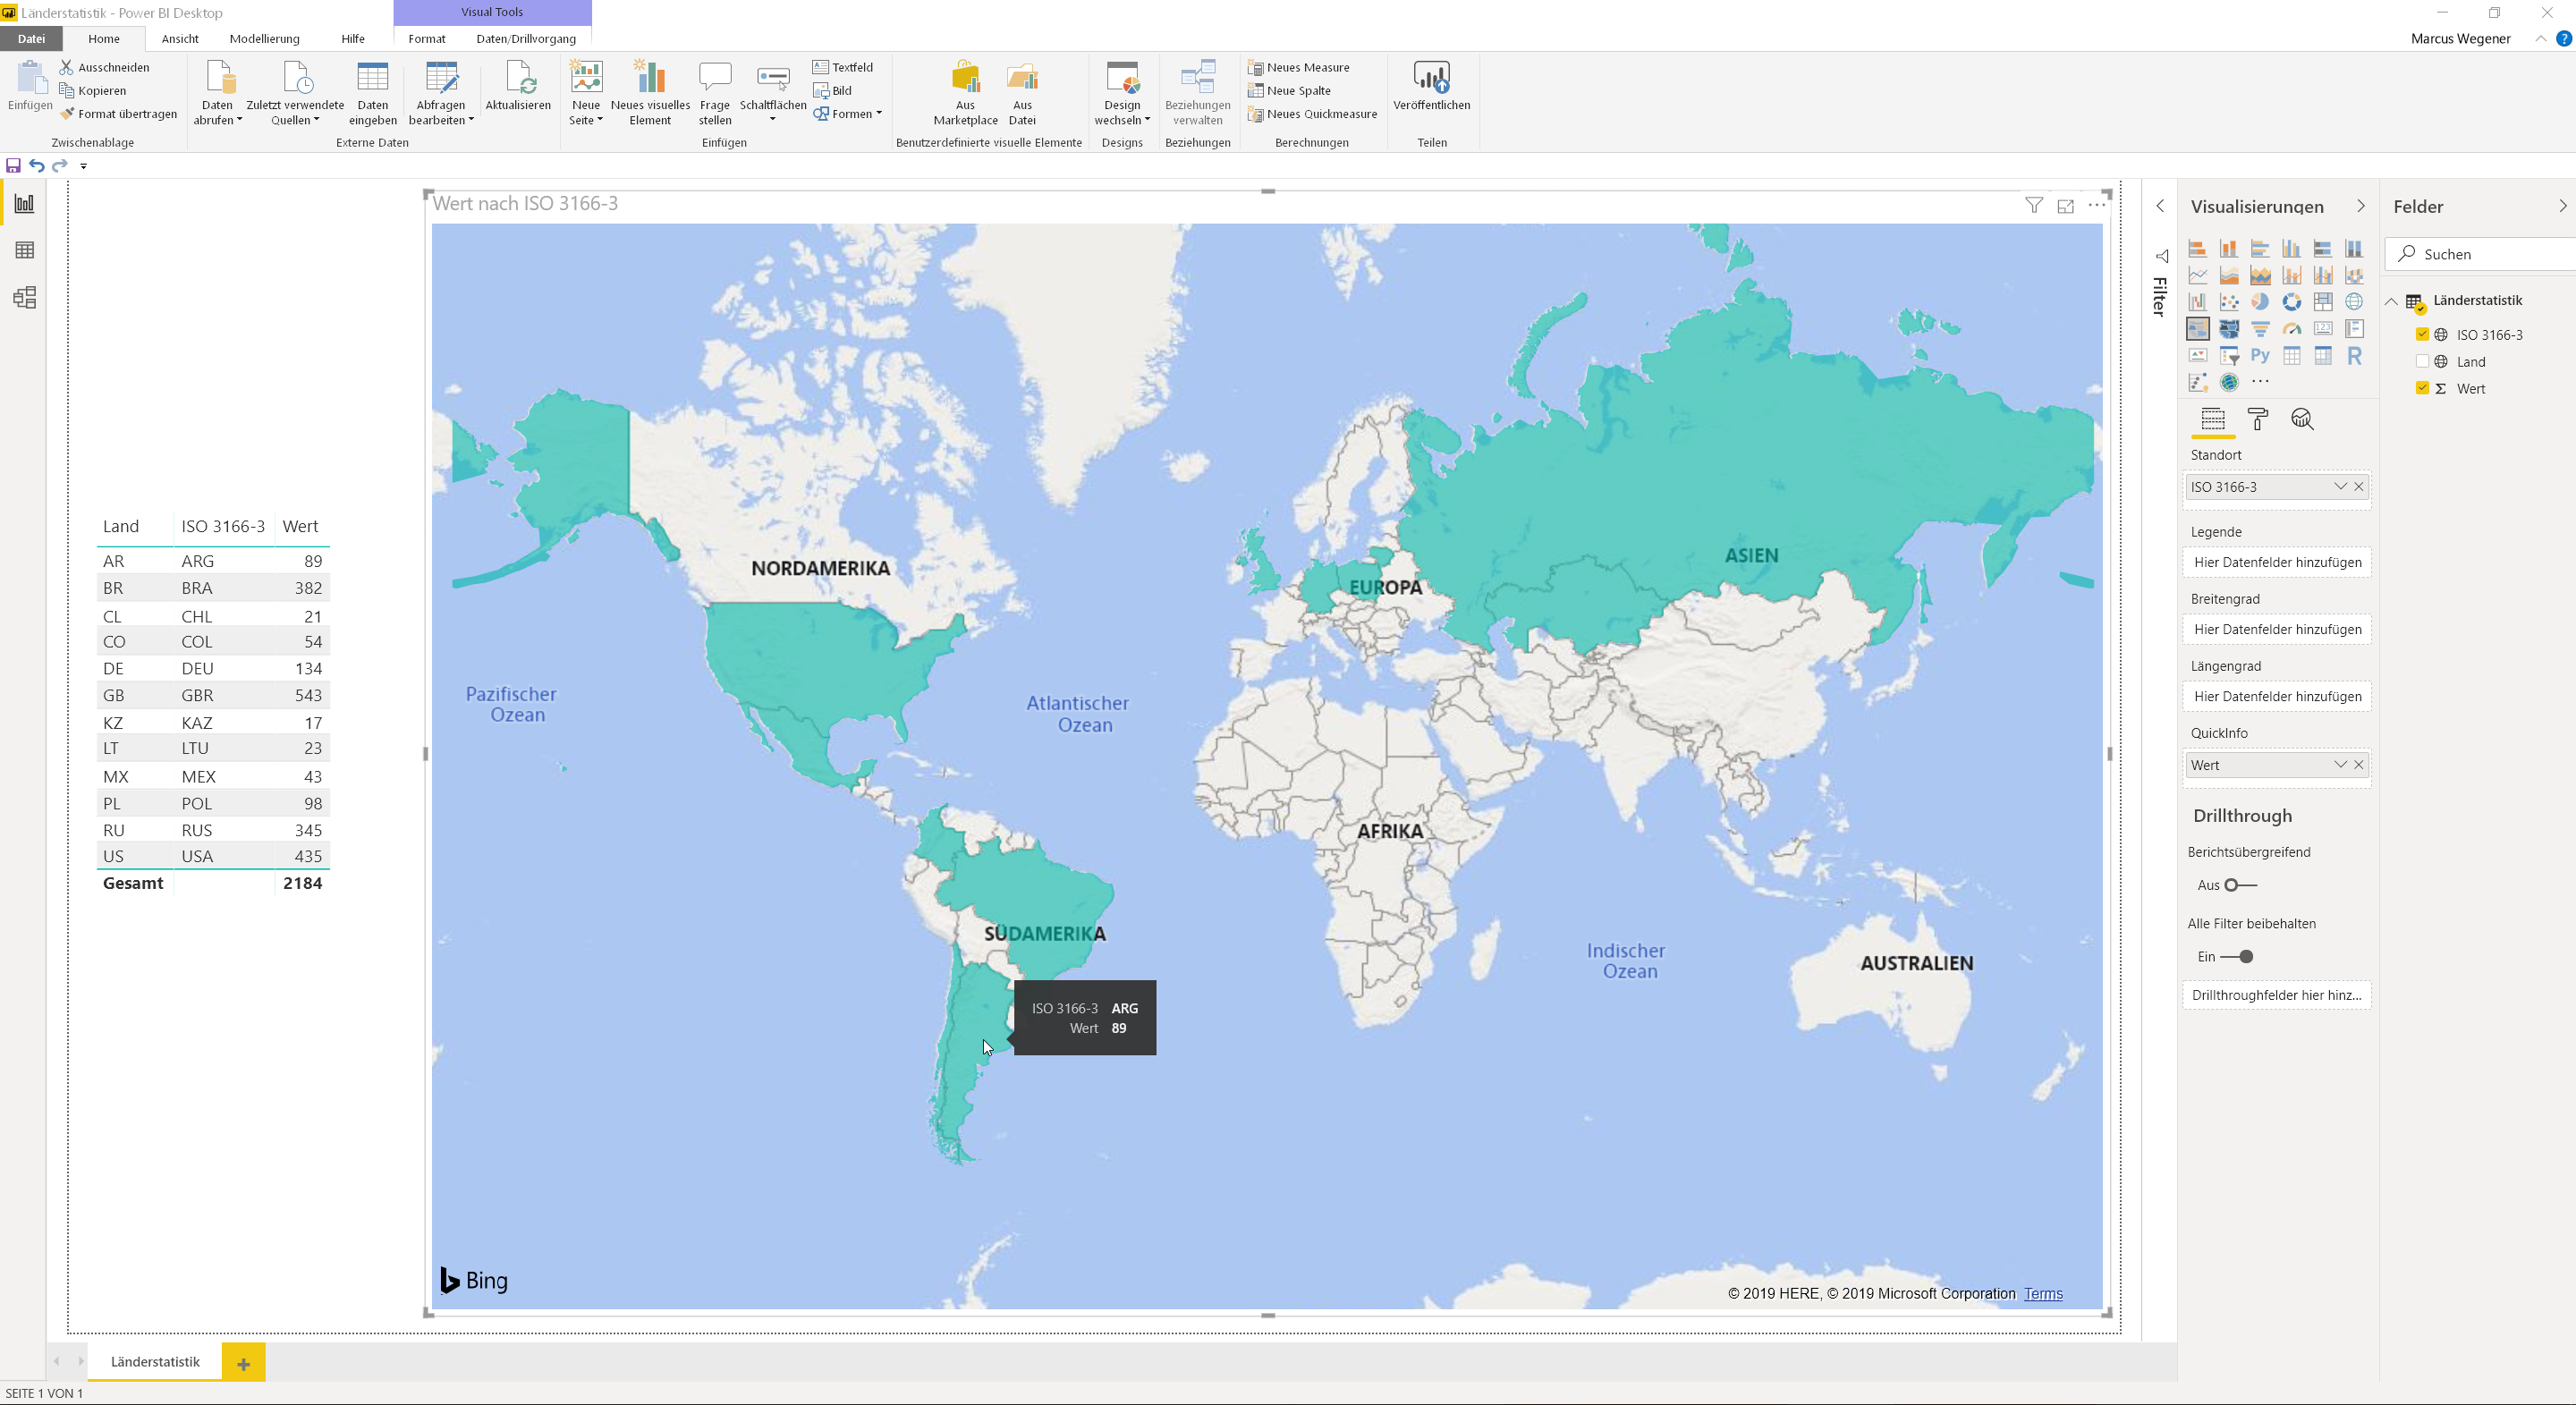Activate focus mode on the map visual
2576x1405 pixels.
[x=2065, y=206]
